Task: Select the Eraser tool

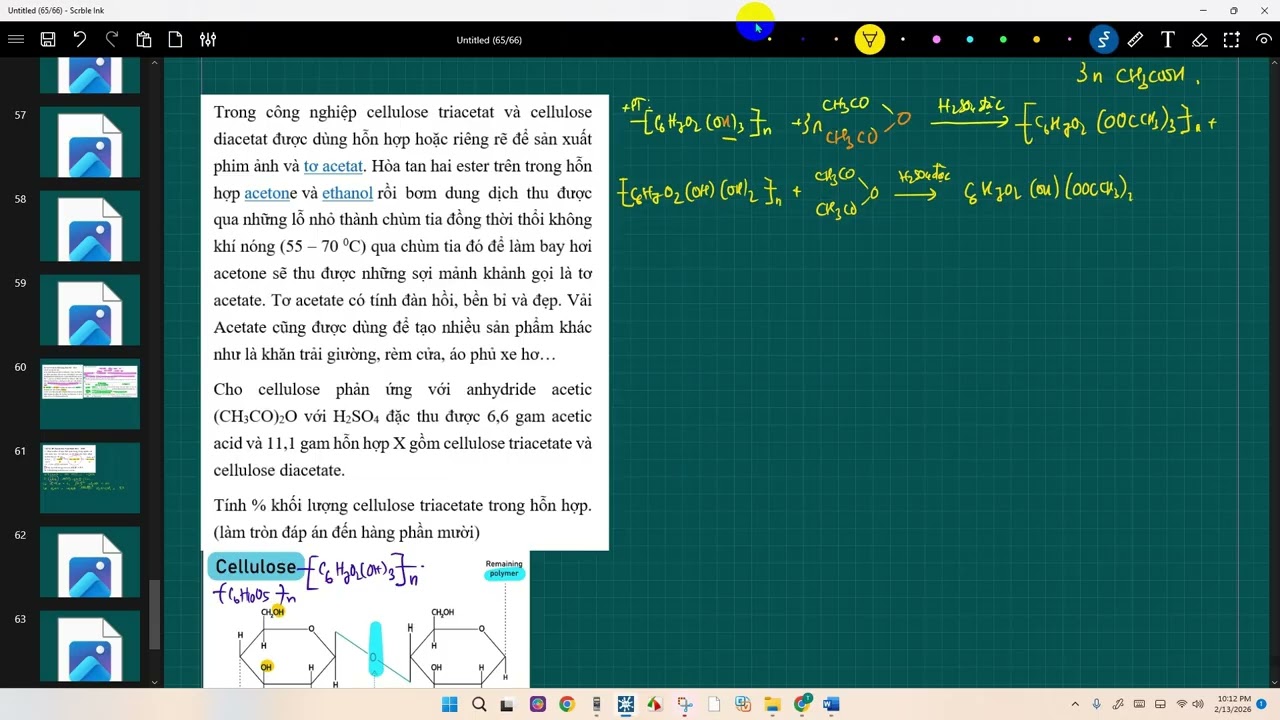Action: [1200, 40]
